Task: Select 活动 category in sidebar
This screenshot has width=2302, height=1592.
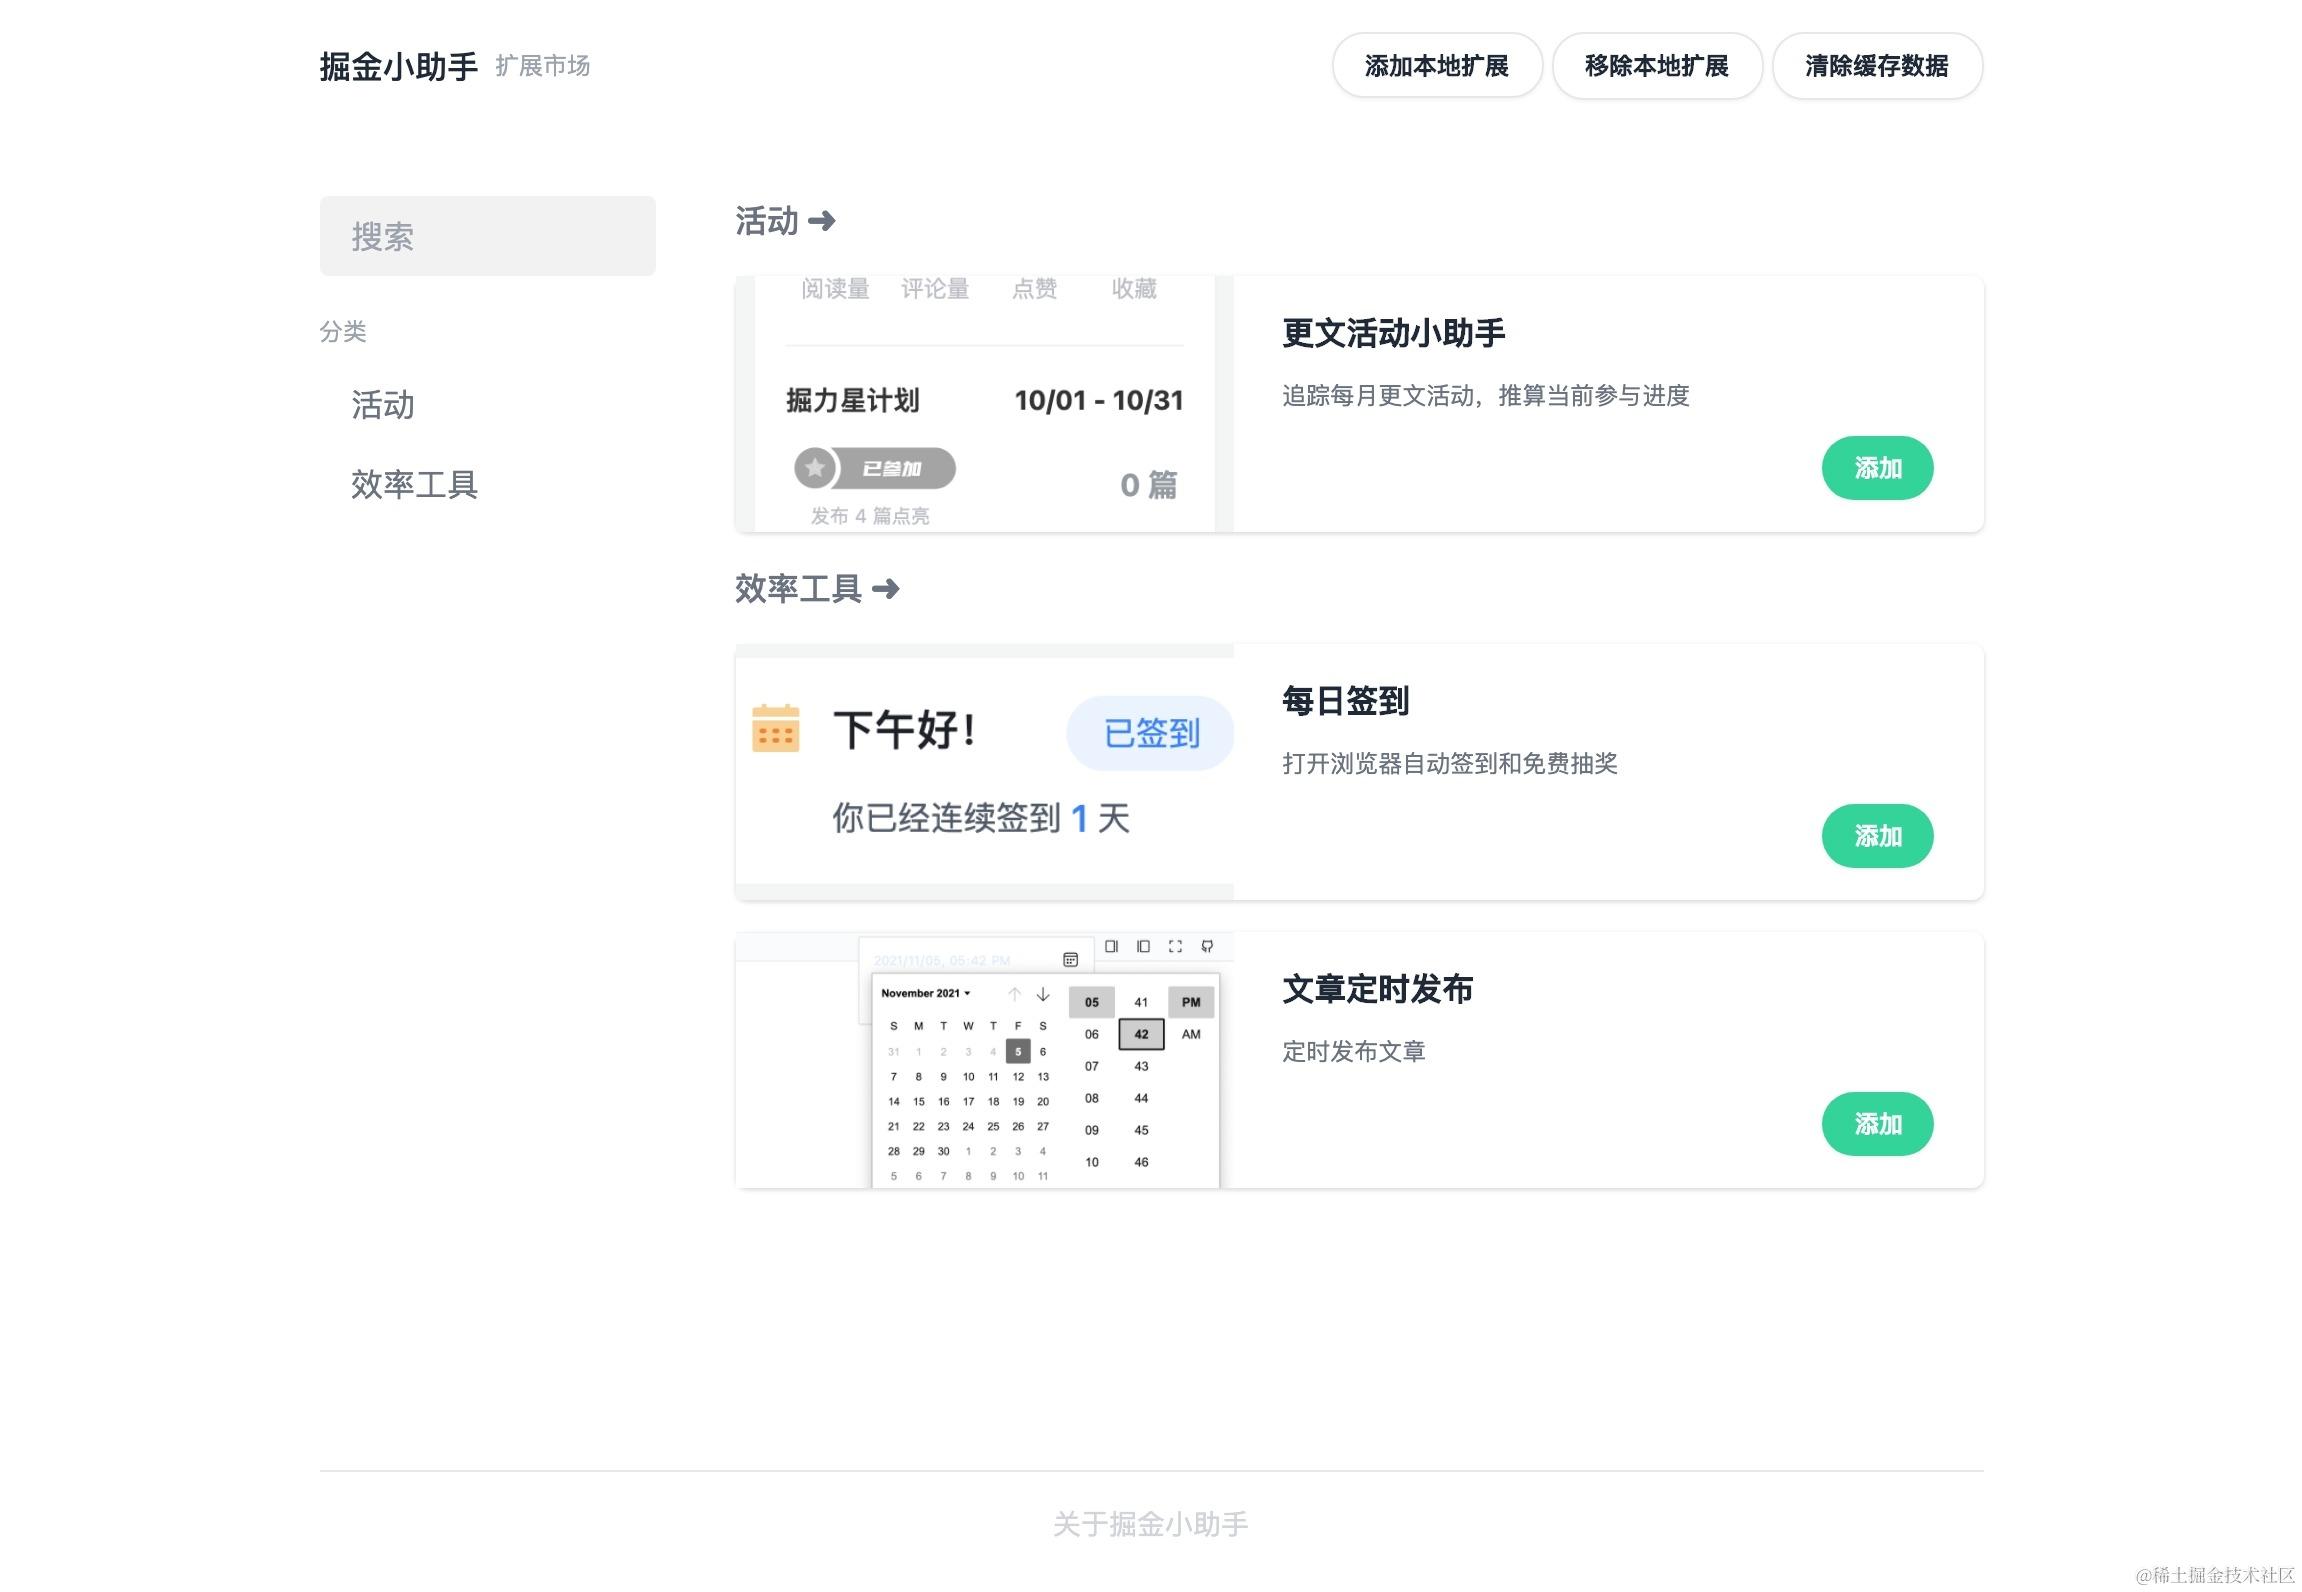Action: click(x=383, y=405)
